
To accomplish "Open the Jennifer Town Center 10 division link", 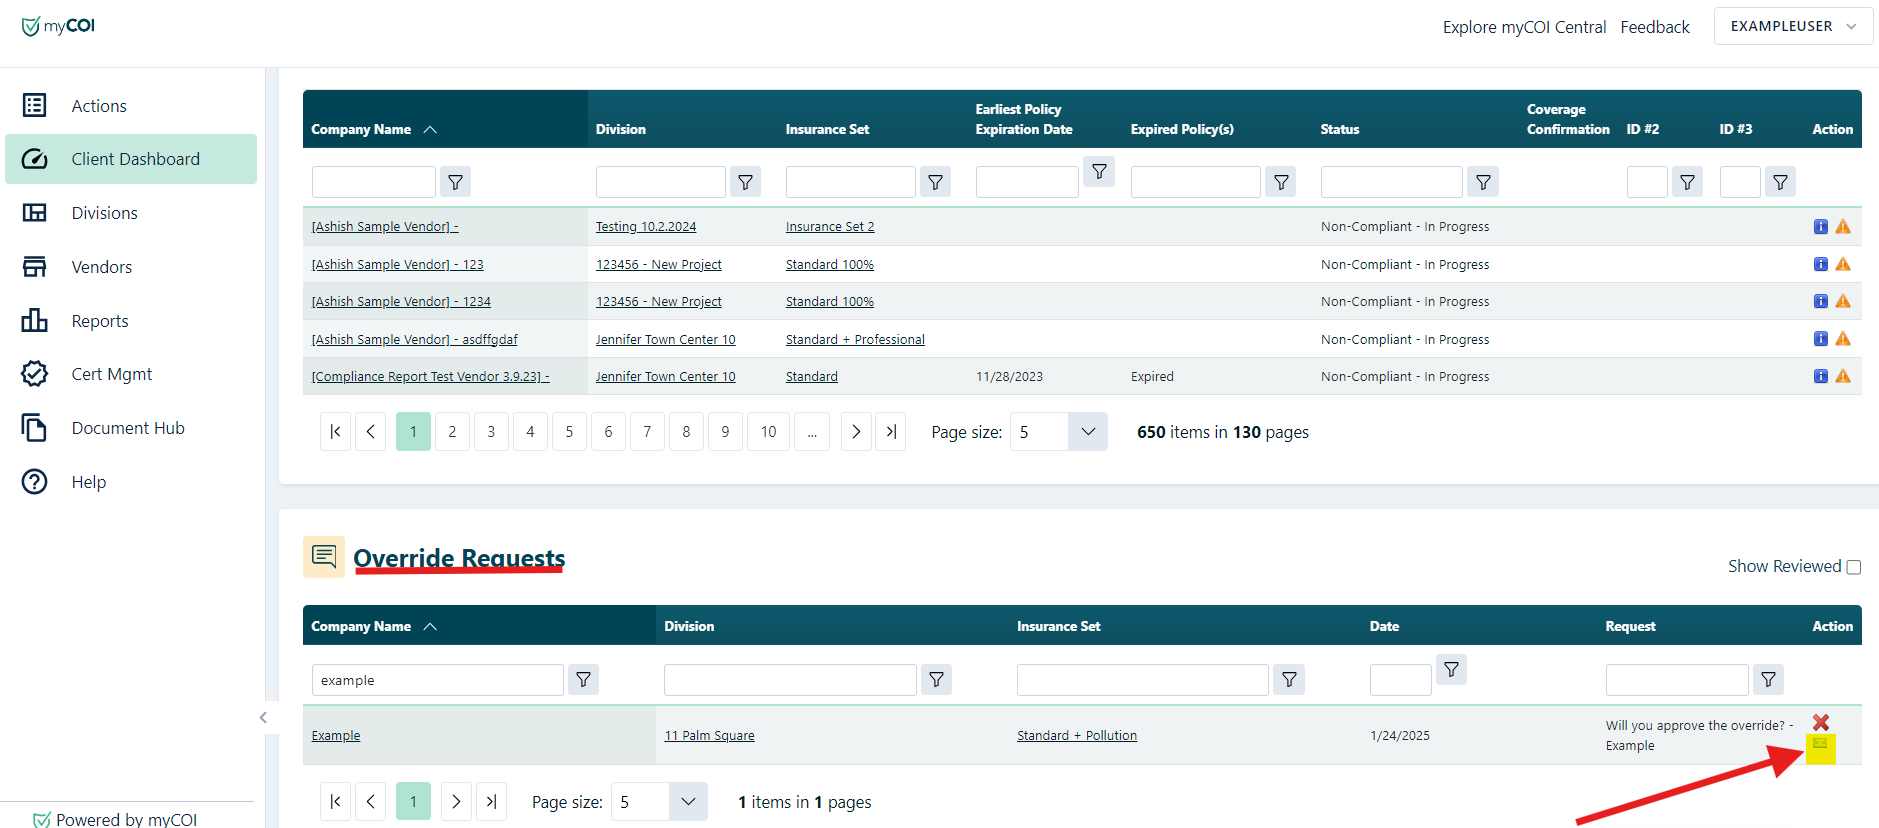I will coord(665,340).
